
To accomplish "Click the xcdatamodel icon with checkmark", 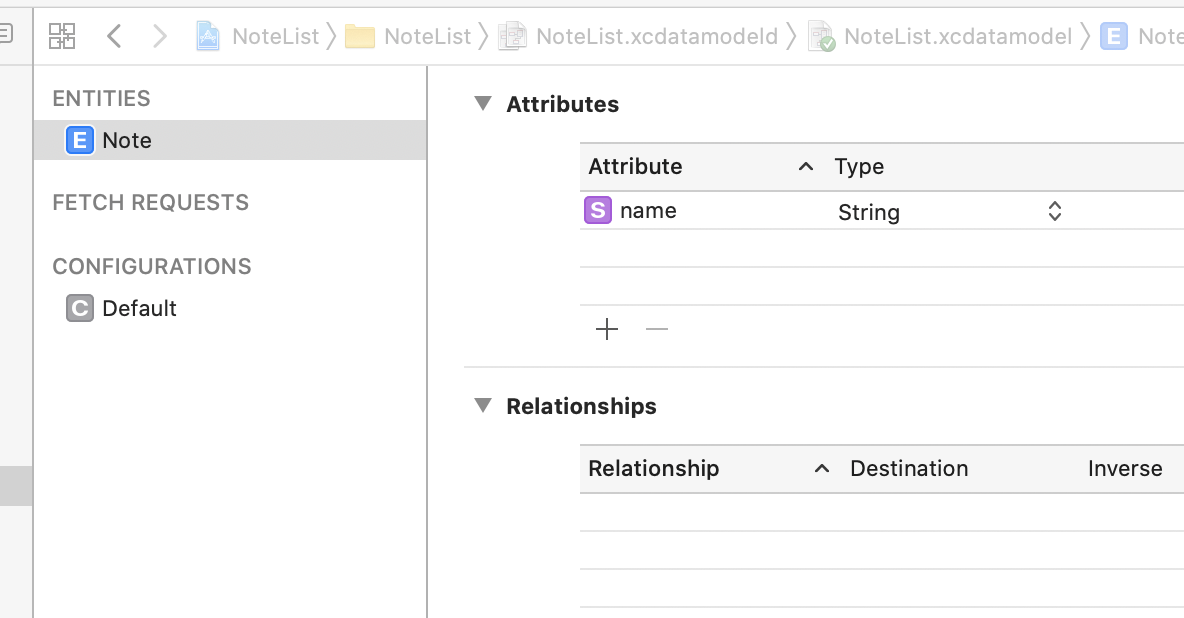I will pyautogui.click(x=822, y=36).
